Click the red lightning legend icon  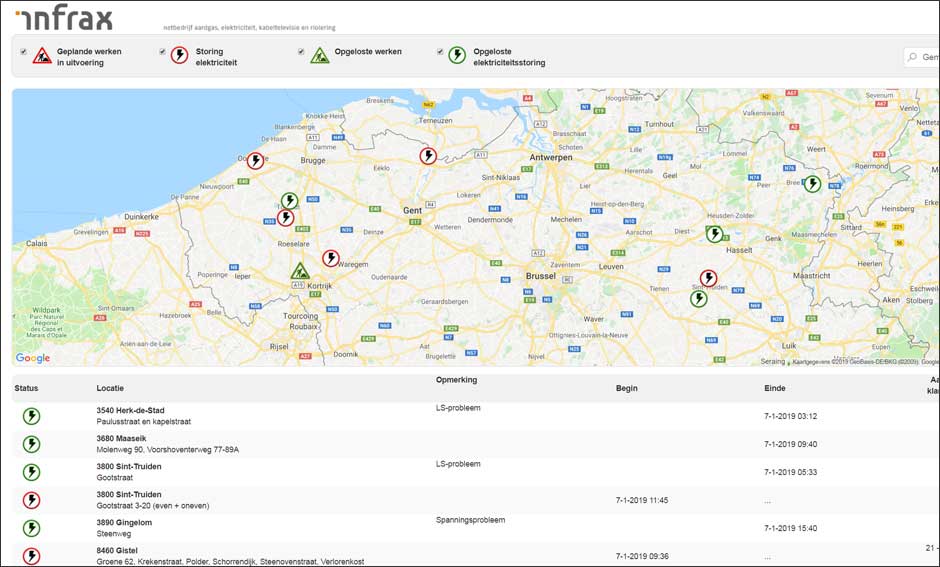point(179,55)
